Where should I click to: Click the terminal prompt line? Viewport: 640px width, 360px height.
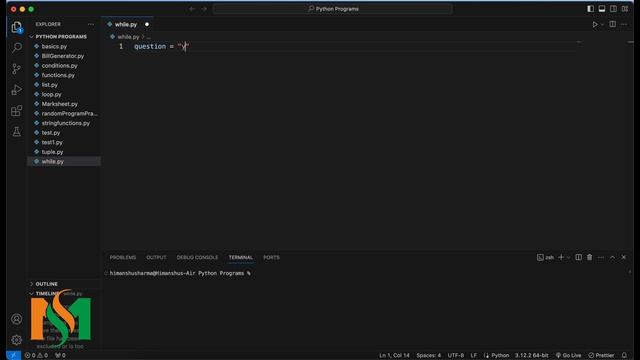[x=180, y=273]
